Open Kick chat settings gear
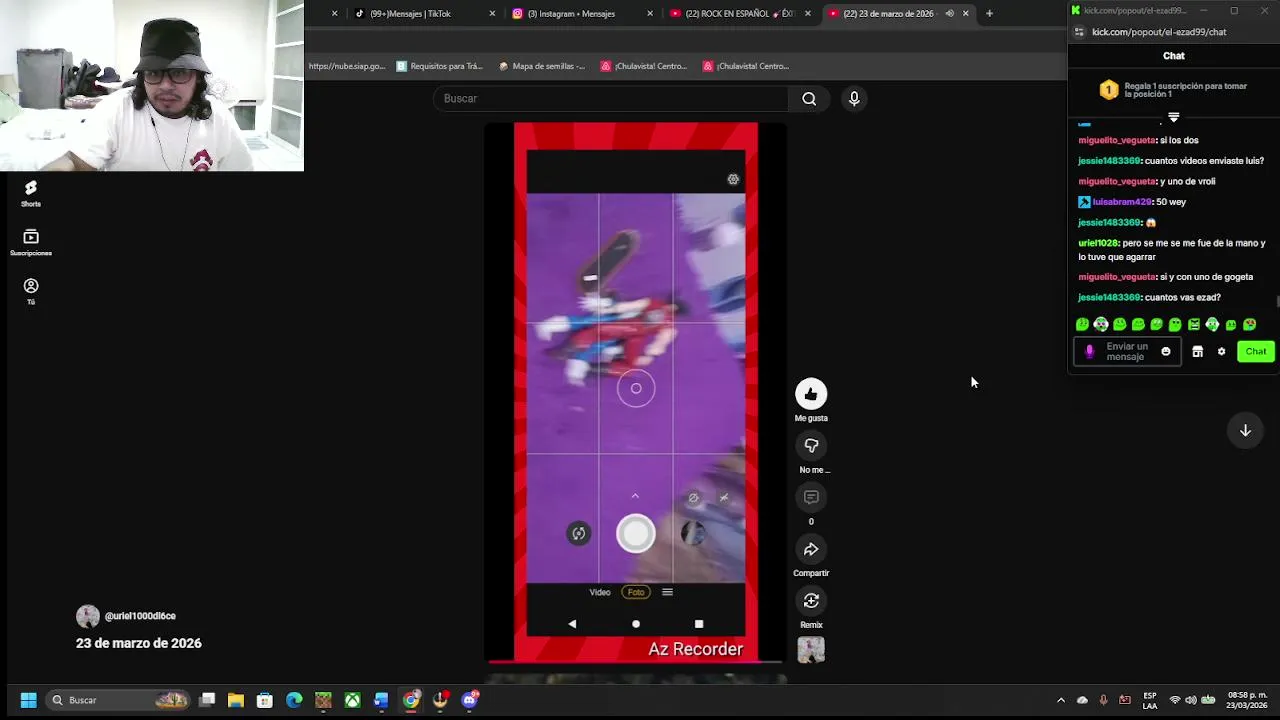The image size is (1280, 720). 1221,352
